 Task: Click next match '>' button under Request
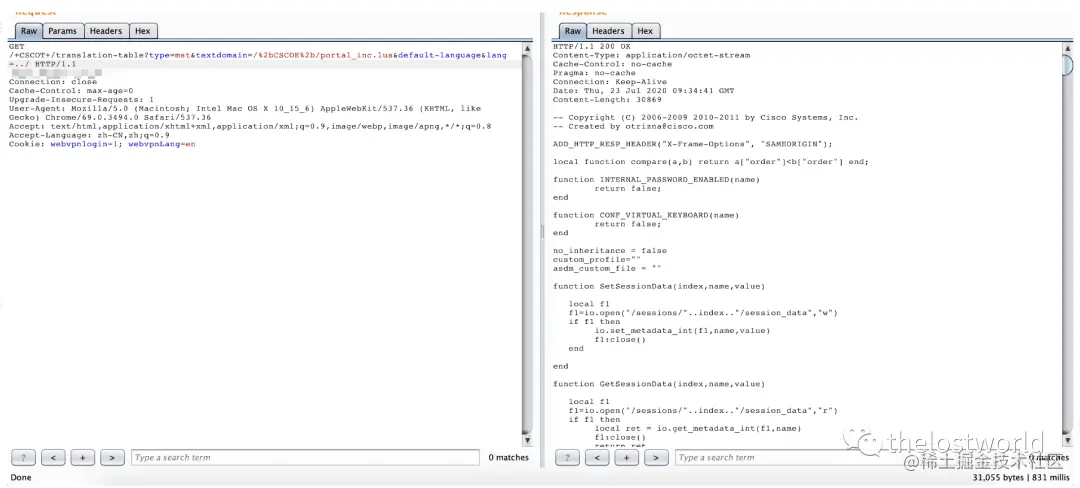click(x=112, y=458)
